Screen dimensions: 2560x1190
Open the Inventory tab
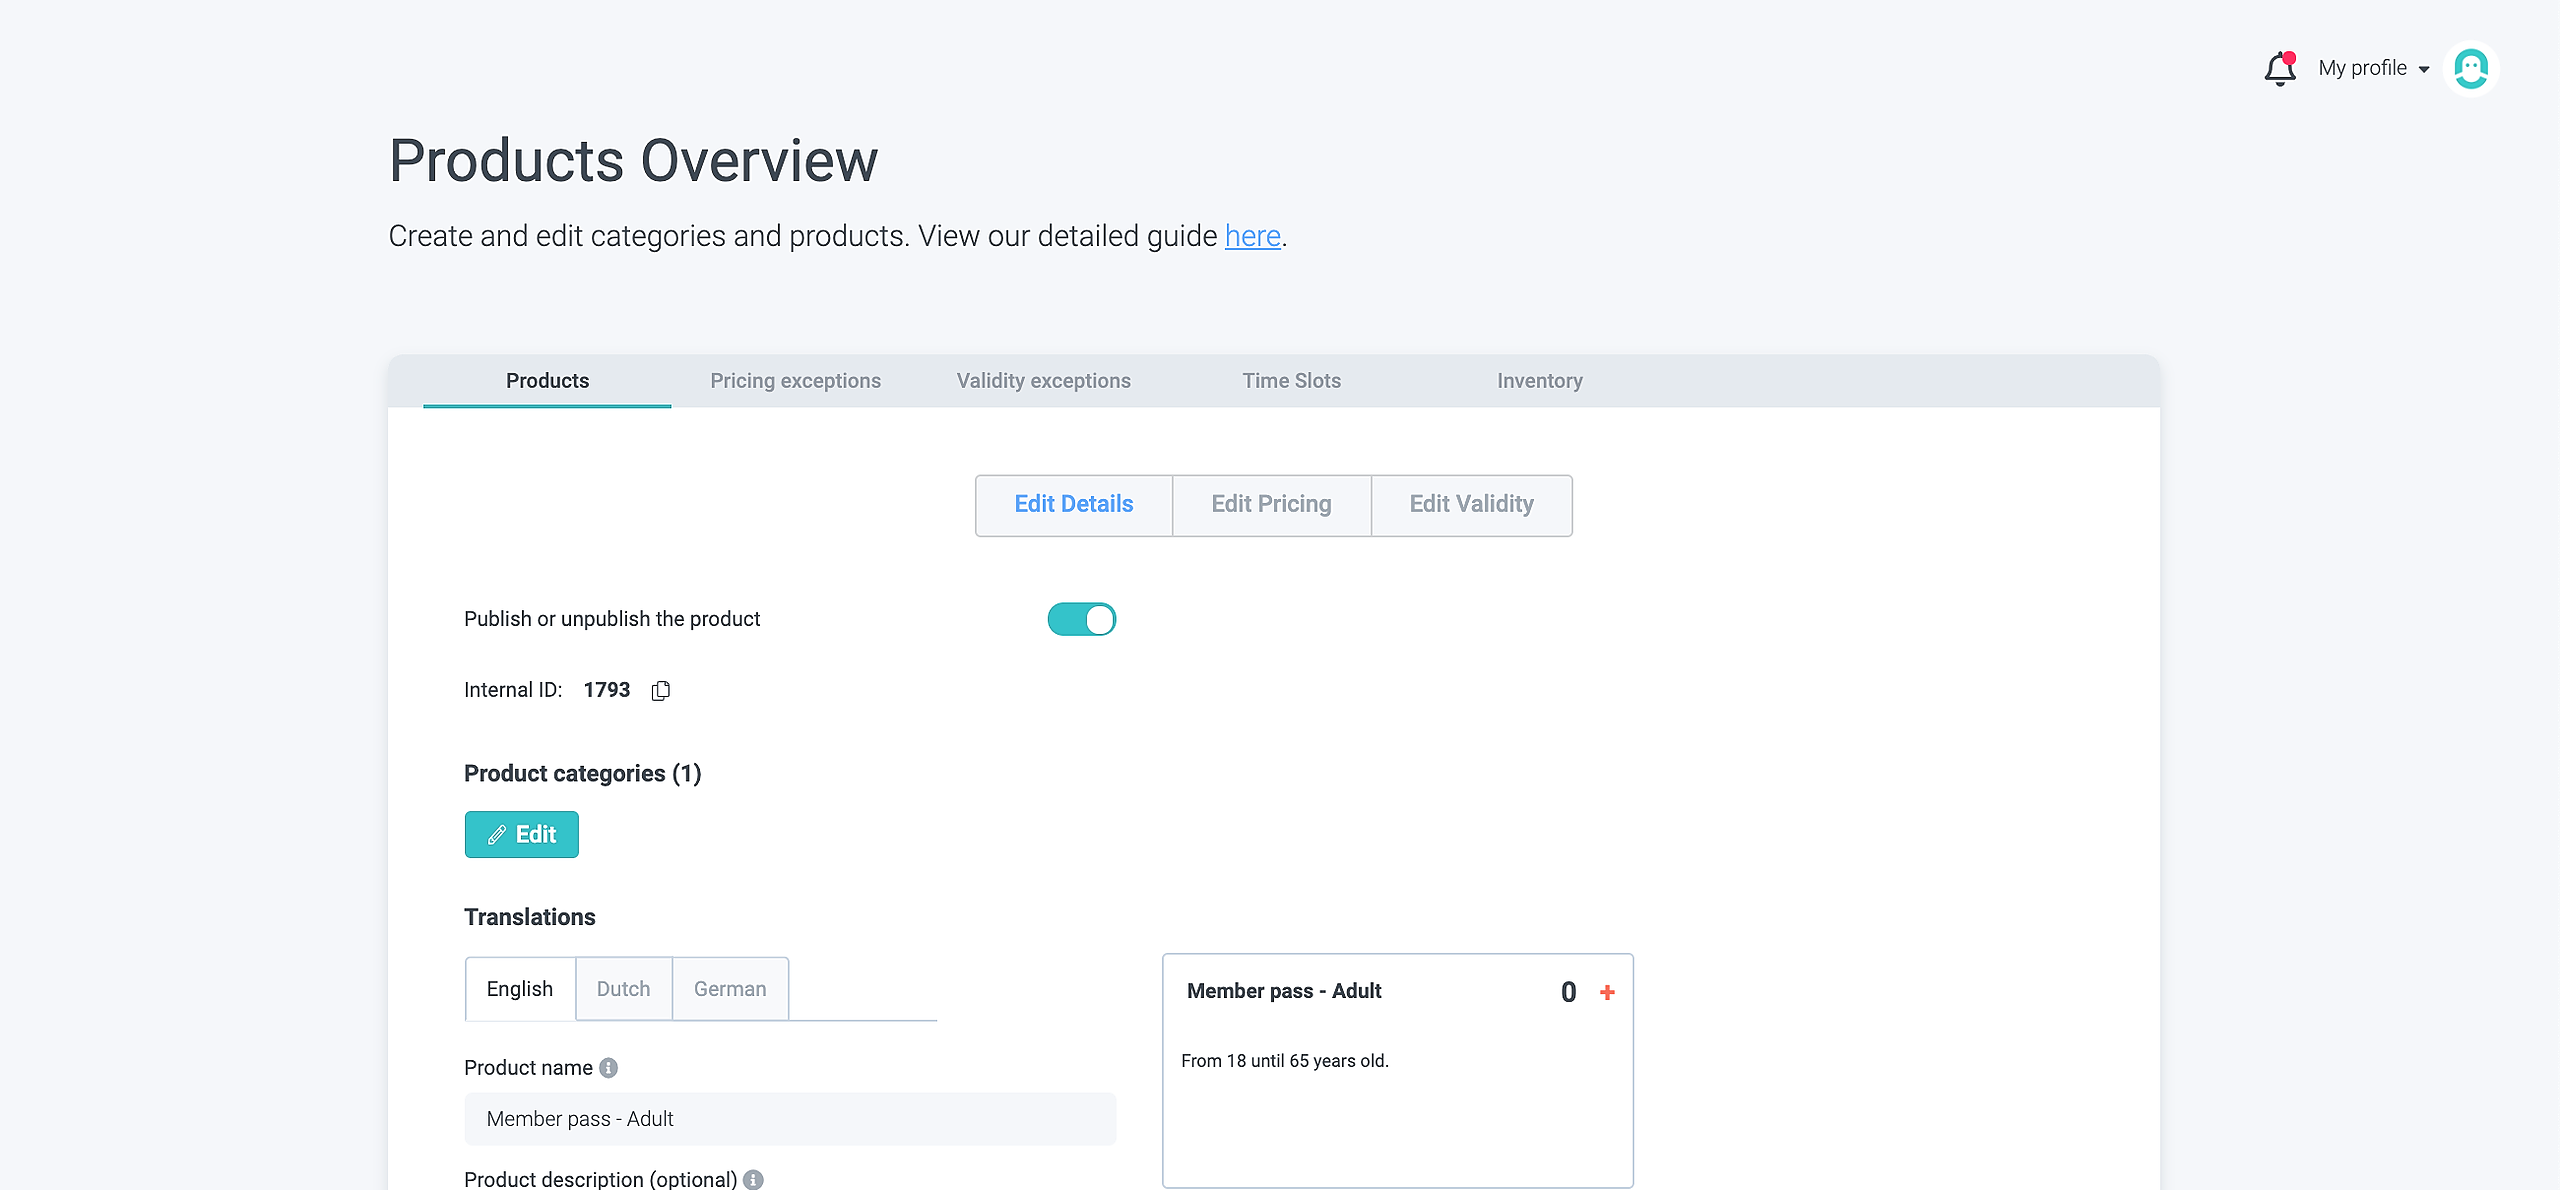point(1539,381)
